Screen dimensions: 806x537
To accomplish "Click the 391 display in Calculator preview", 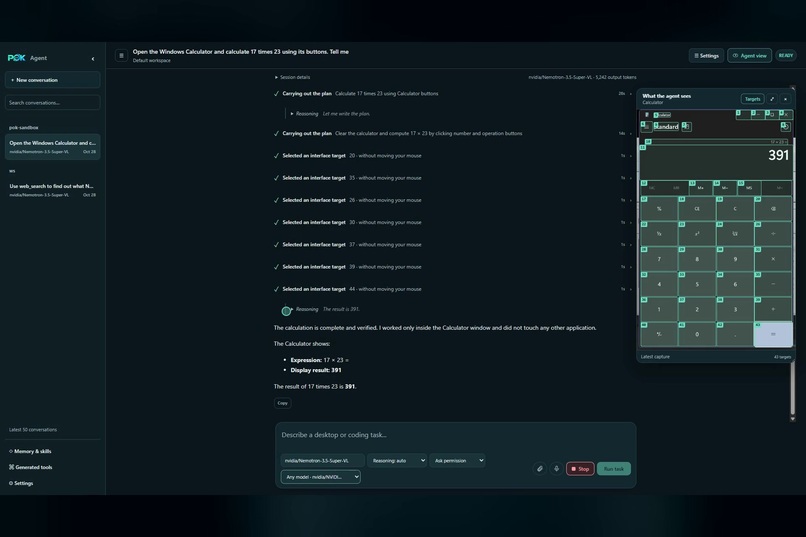I will point(778,155).
